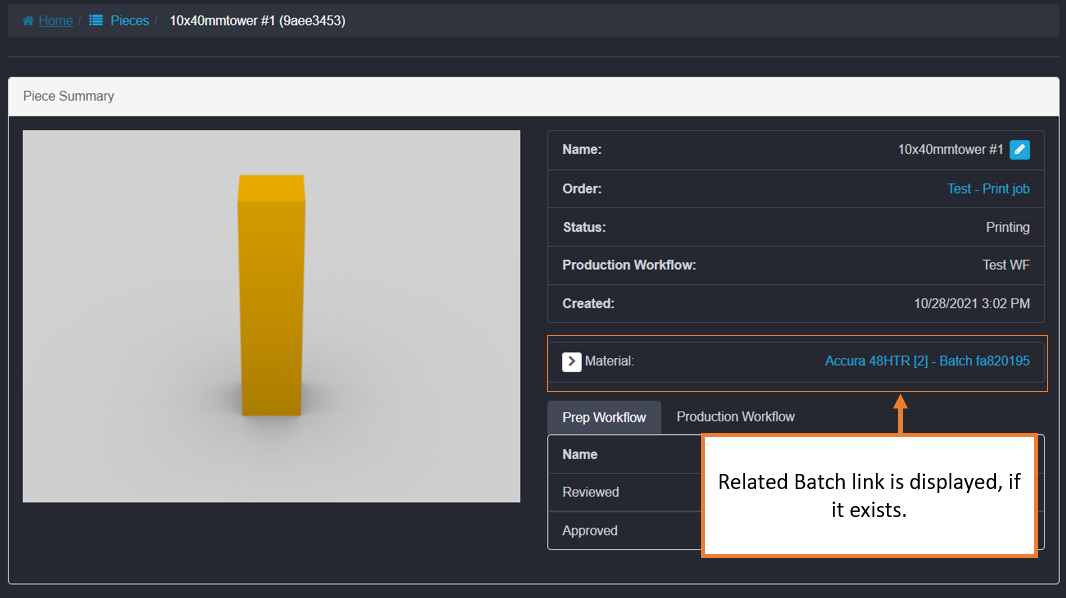Select the Reviewed workflow row
This screenshot has width=1066, height=598.
tap(591, 492)
